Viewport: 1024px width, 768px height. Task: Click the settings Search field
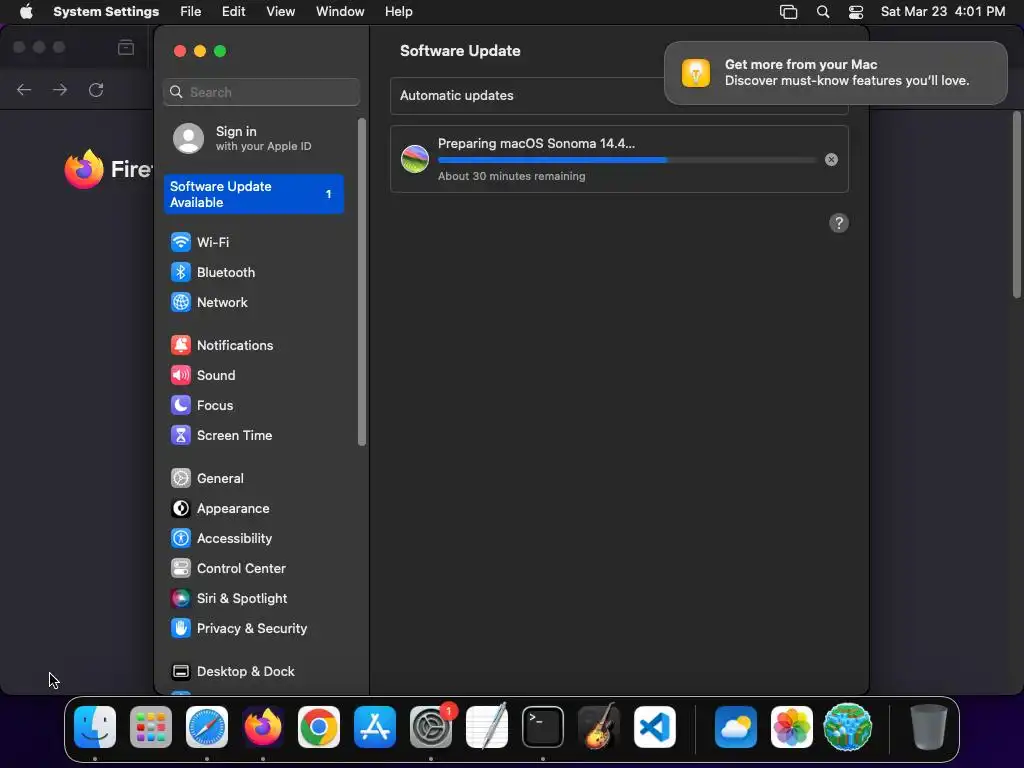(261, 92)
